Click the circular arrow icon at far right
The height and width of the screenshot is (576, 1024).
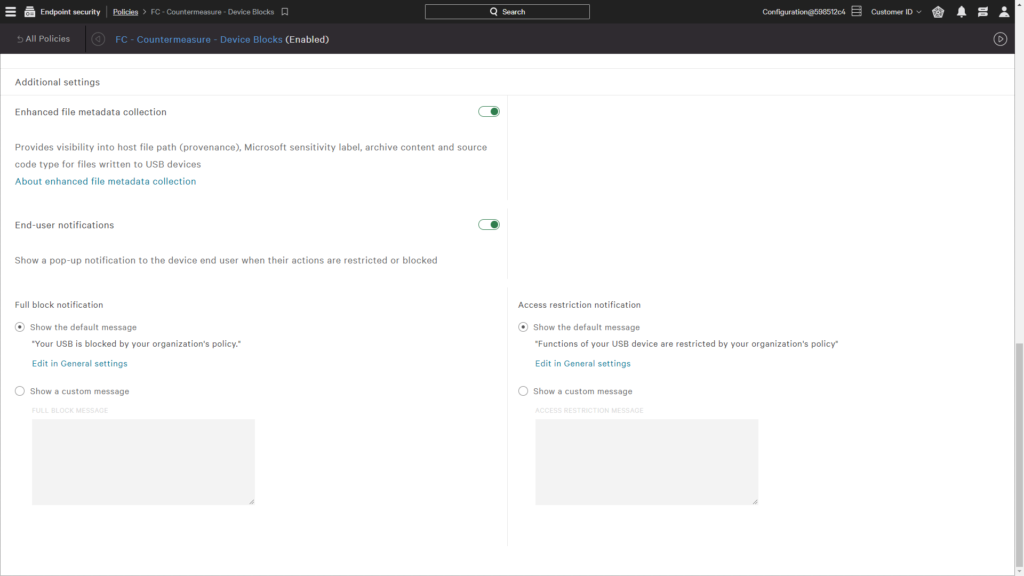coord(1000,39)
